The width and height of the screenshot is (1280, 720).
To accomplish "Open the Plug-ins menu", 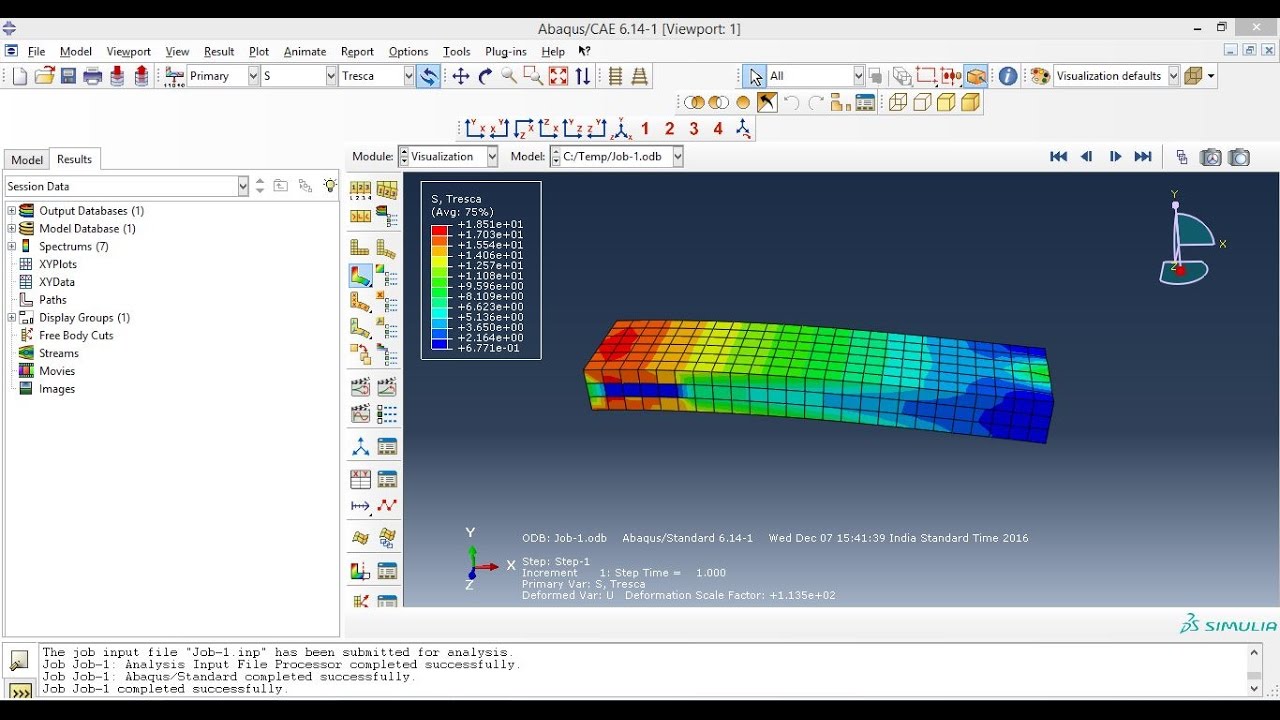I will tap(506, 51).
